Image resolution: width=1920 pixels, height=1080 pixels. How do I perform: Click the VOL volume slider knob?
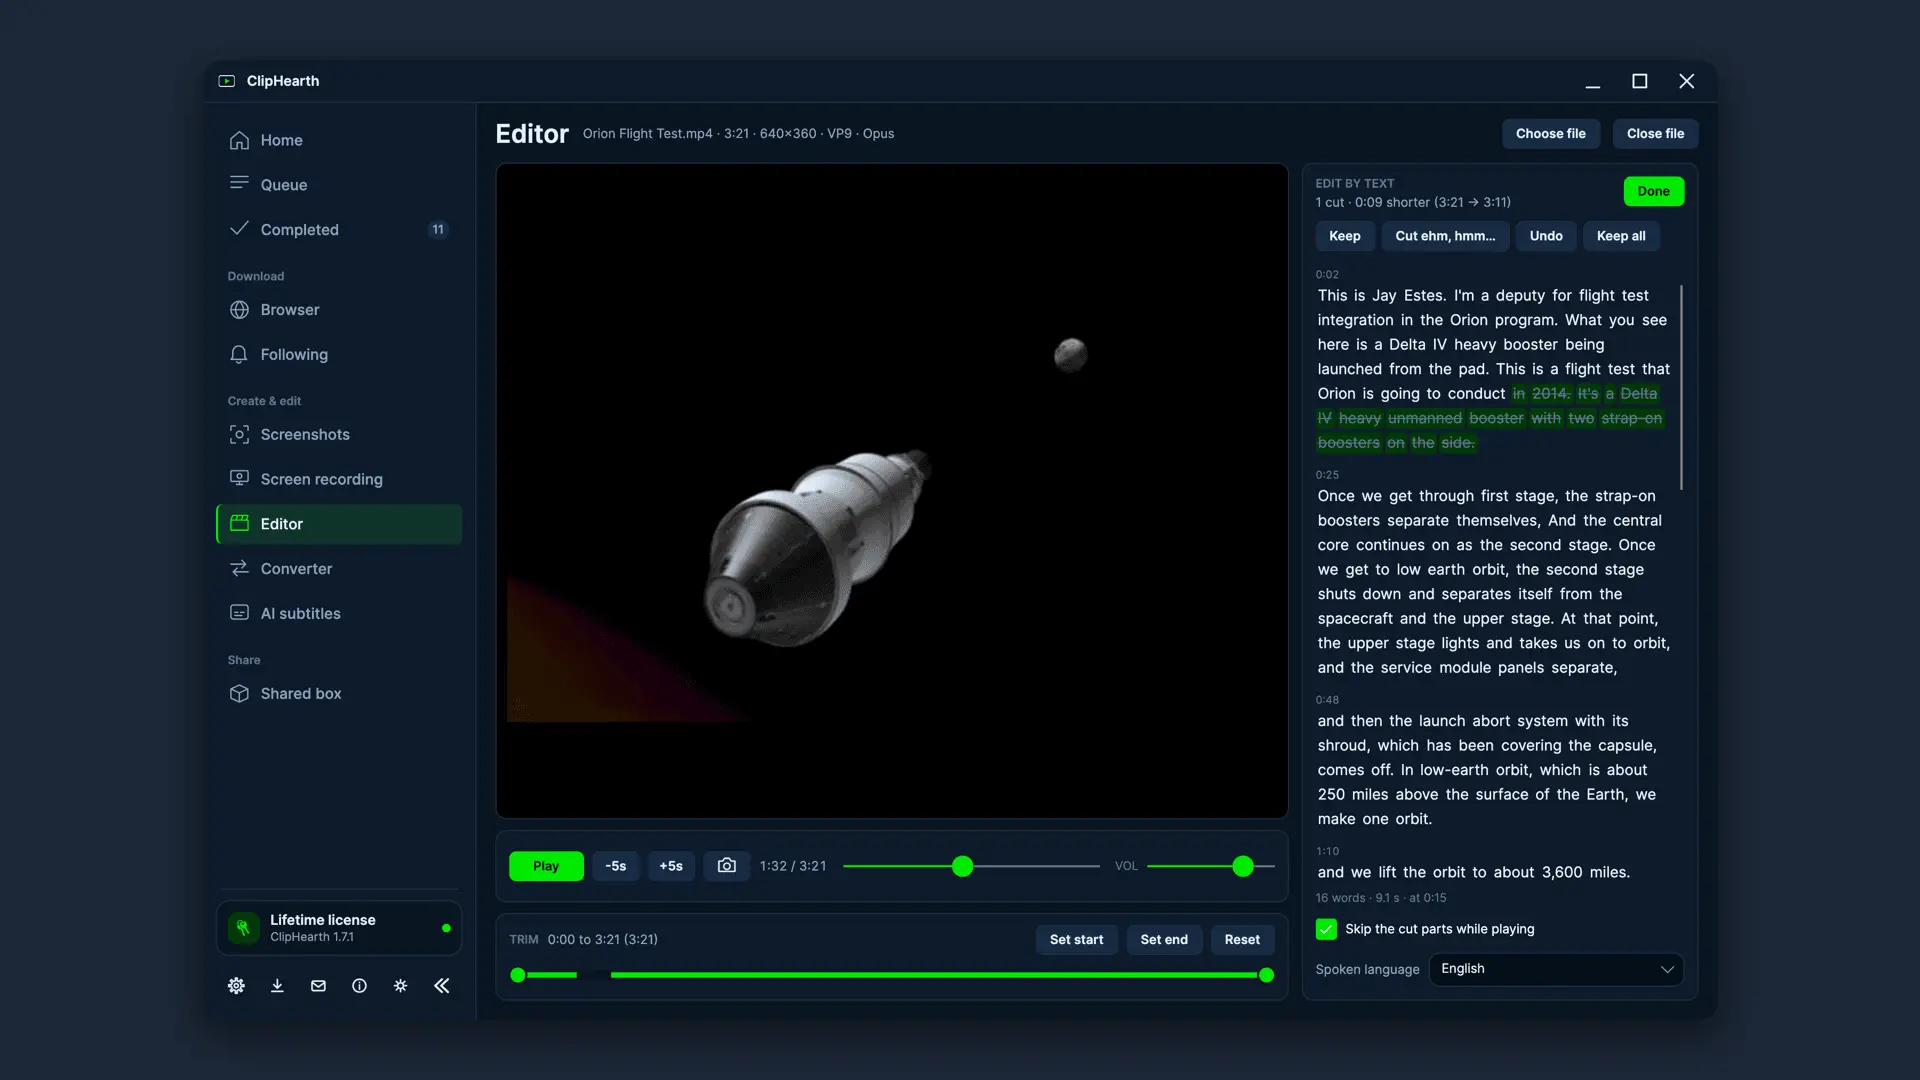1243,866
